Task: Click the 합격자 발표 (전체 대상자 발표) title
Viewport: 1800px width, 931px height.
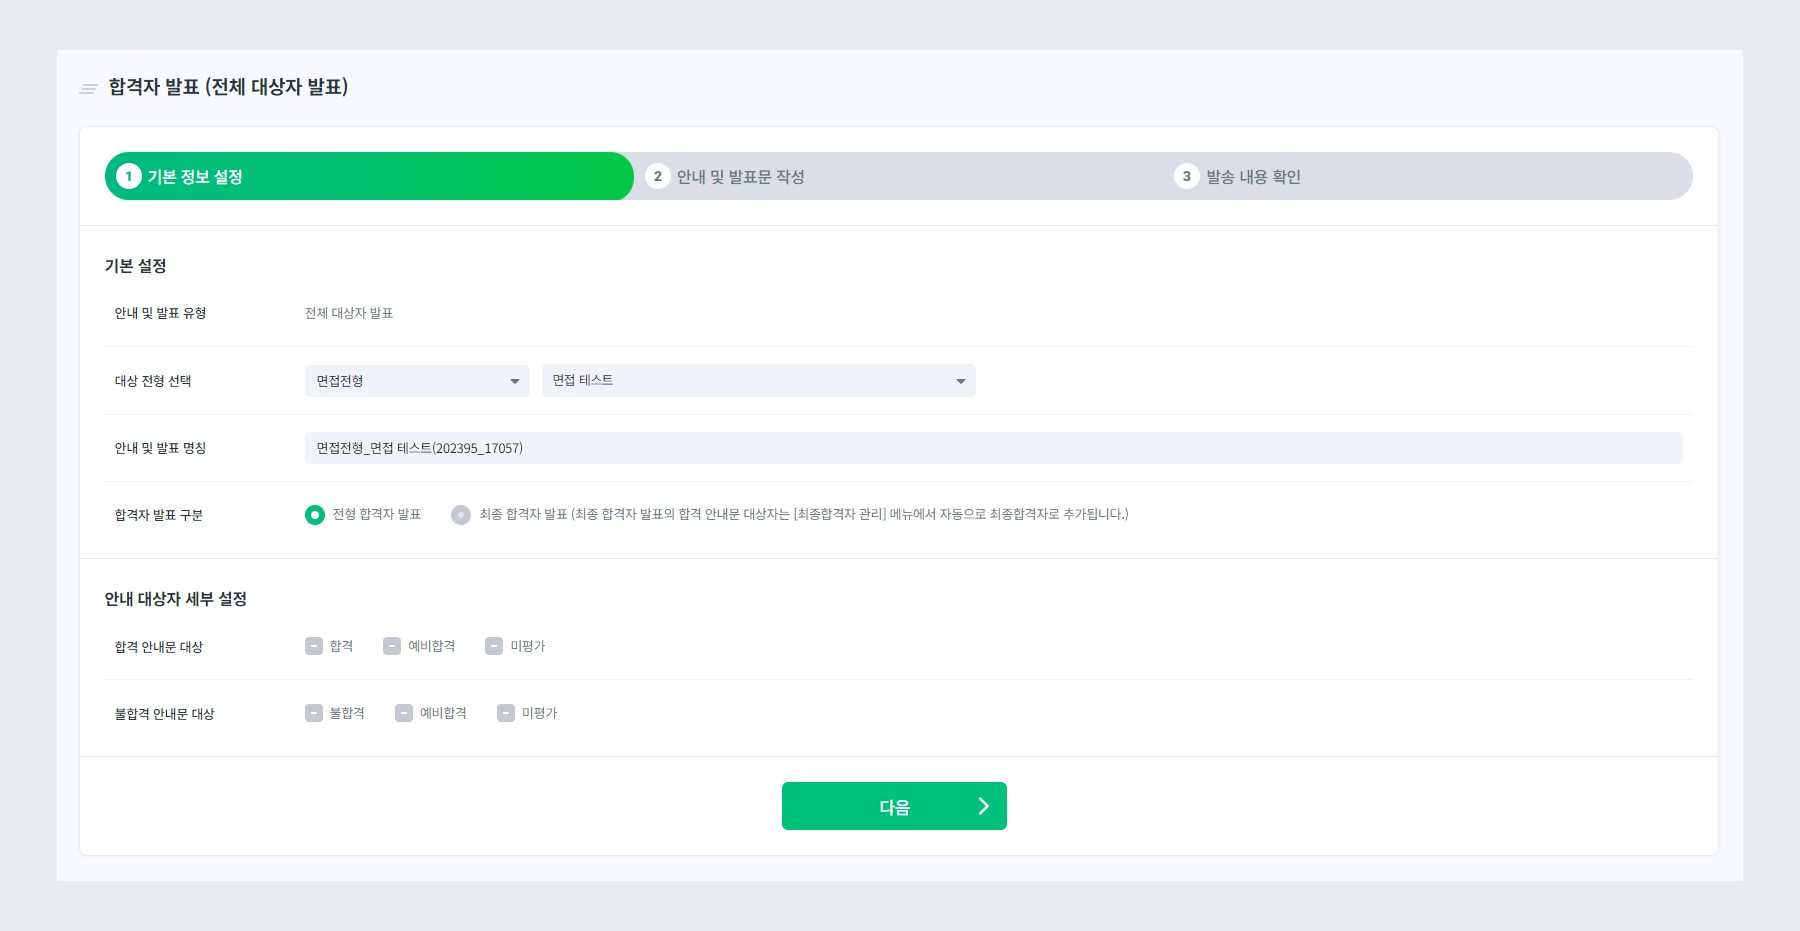Action: click(x=228, y=87)
